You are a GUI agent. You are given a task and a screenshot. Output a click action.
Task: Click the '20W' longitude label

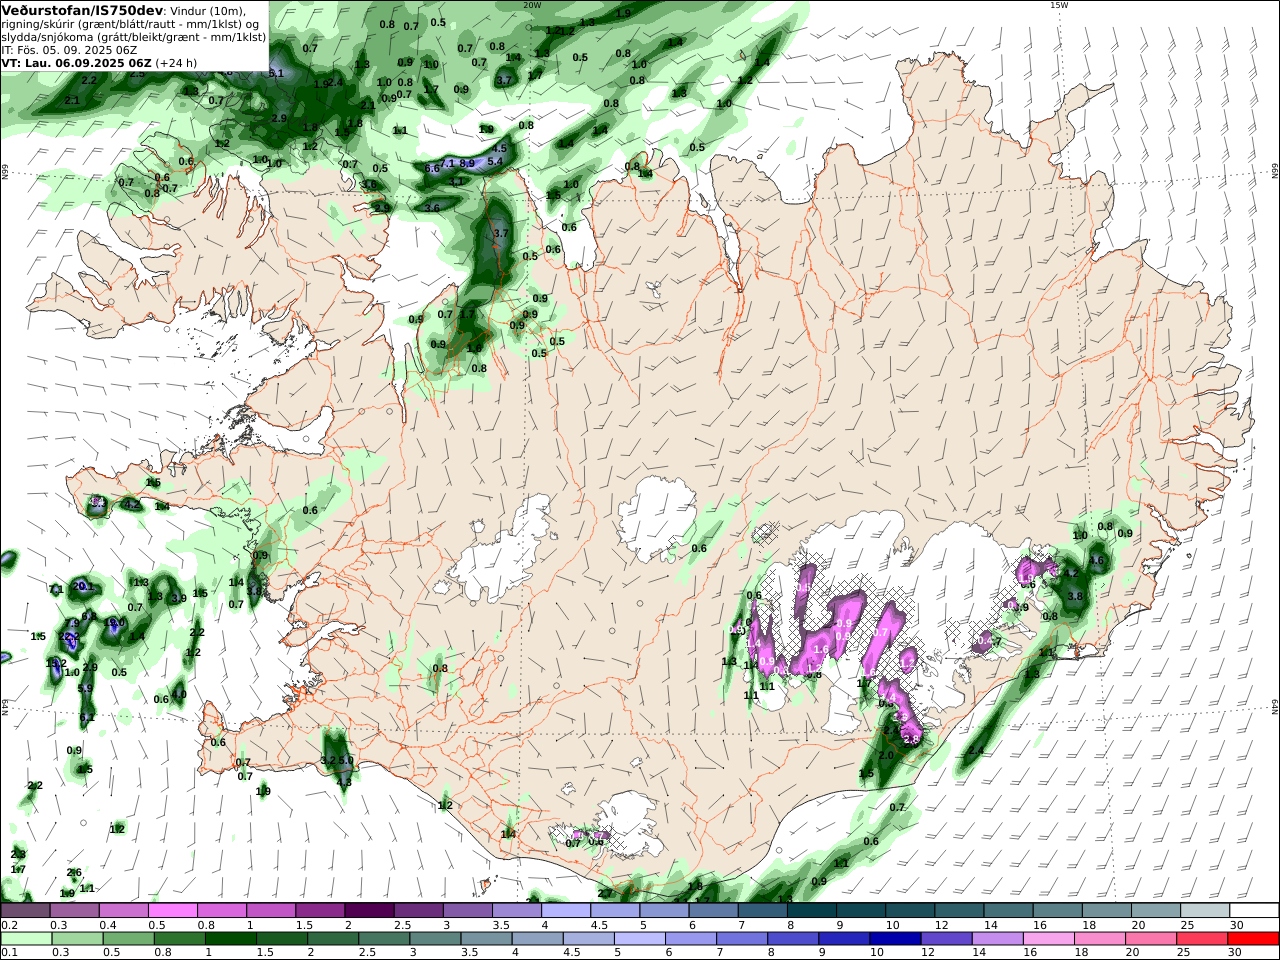[532, 5]
